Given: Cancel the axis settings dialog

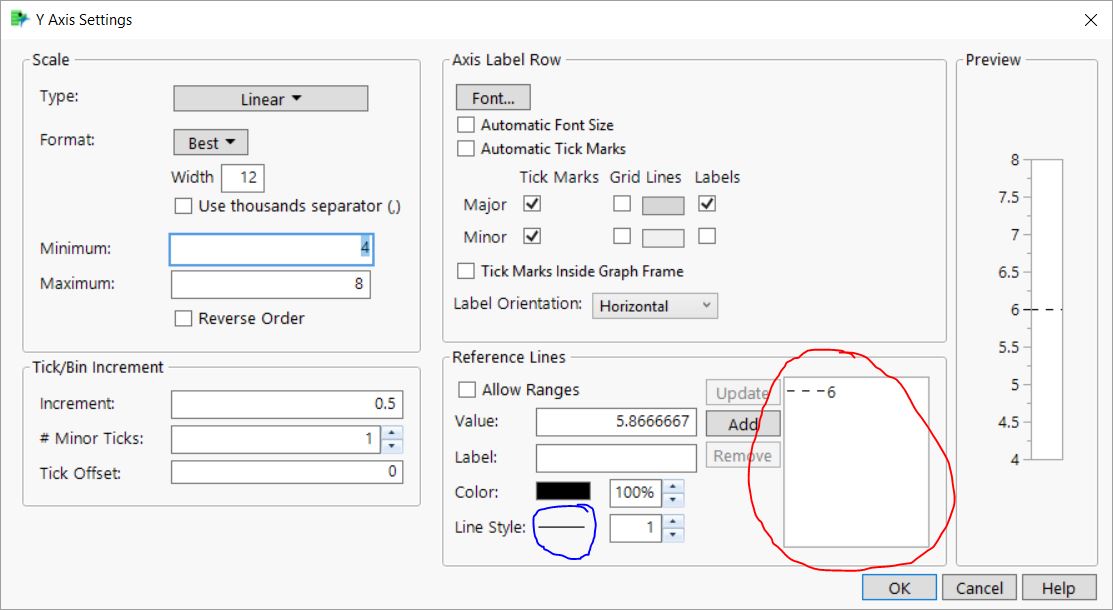Looking at the screenshot, I should click(980, 588).
